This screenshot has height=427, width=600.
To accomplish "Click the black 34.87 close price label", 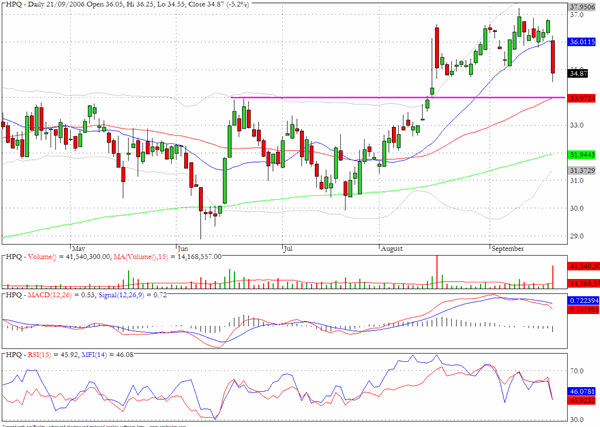I will [x=578, y=73].
